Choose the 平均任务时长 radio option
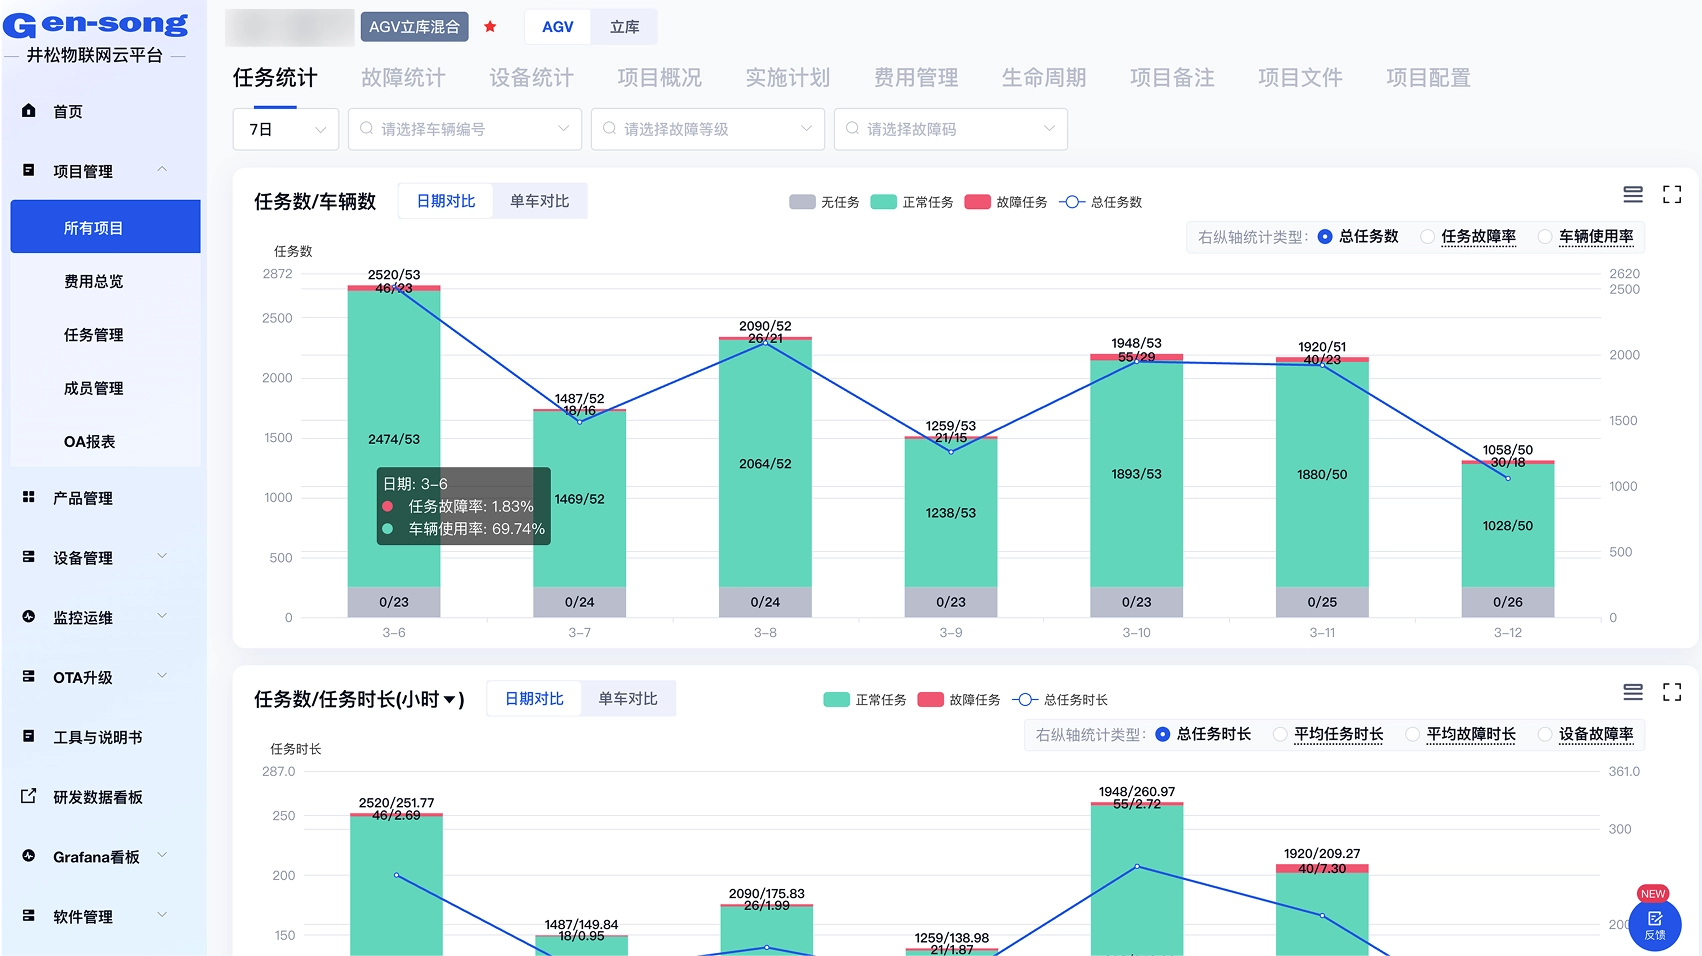Screen dimensions: 1702x956 (x=1280, y=735)
